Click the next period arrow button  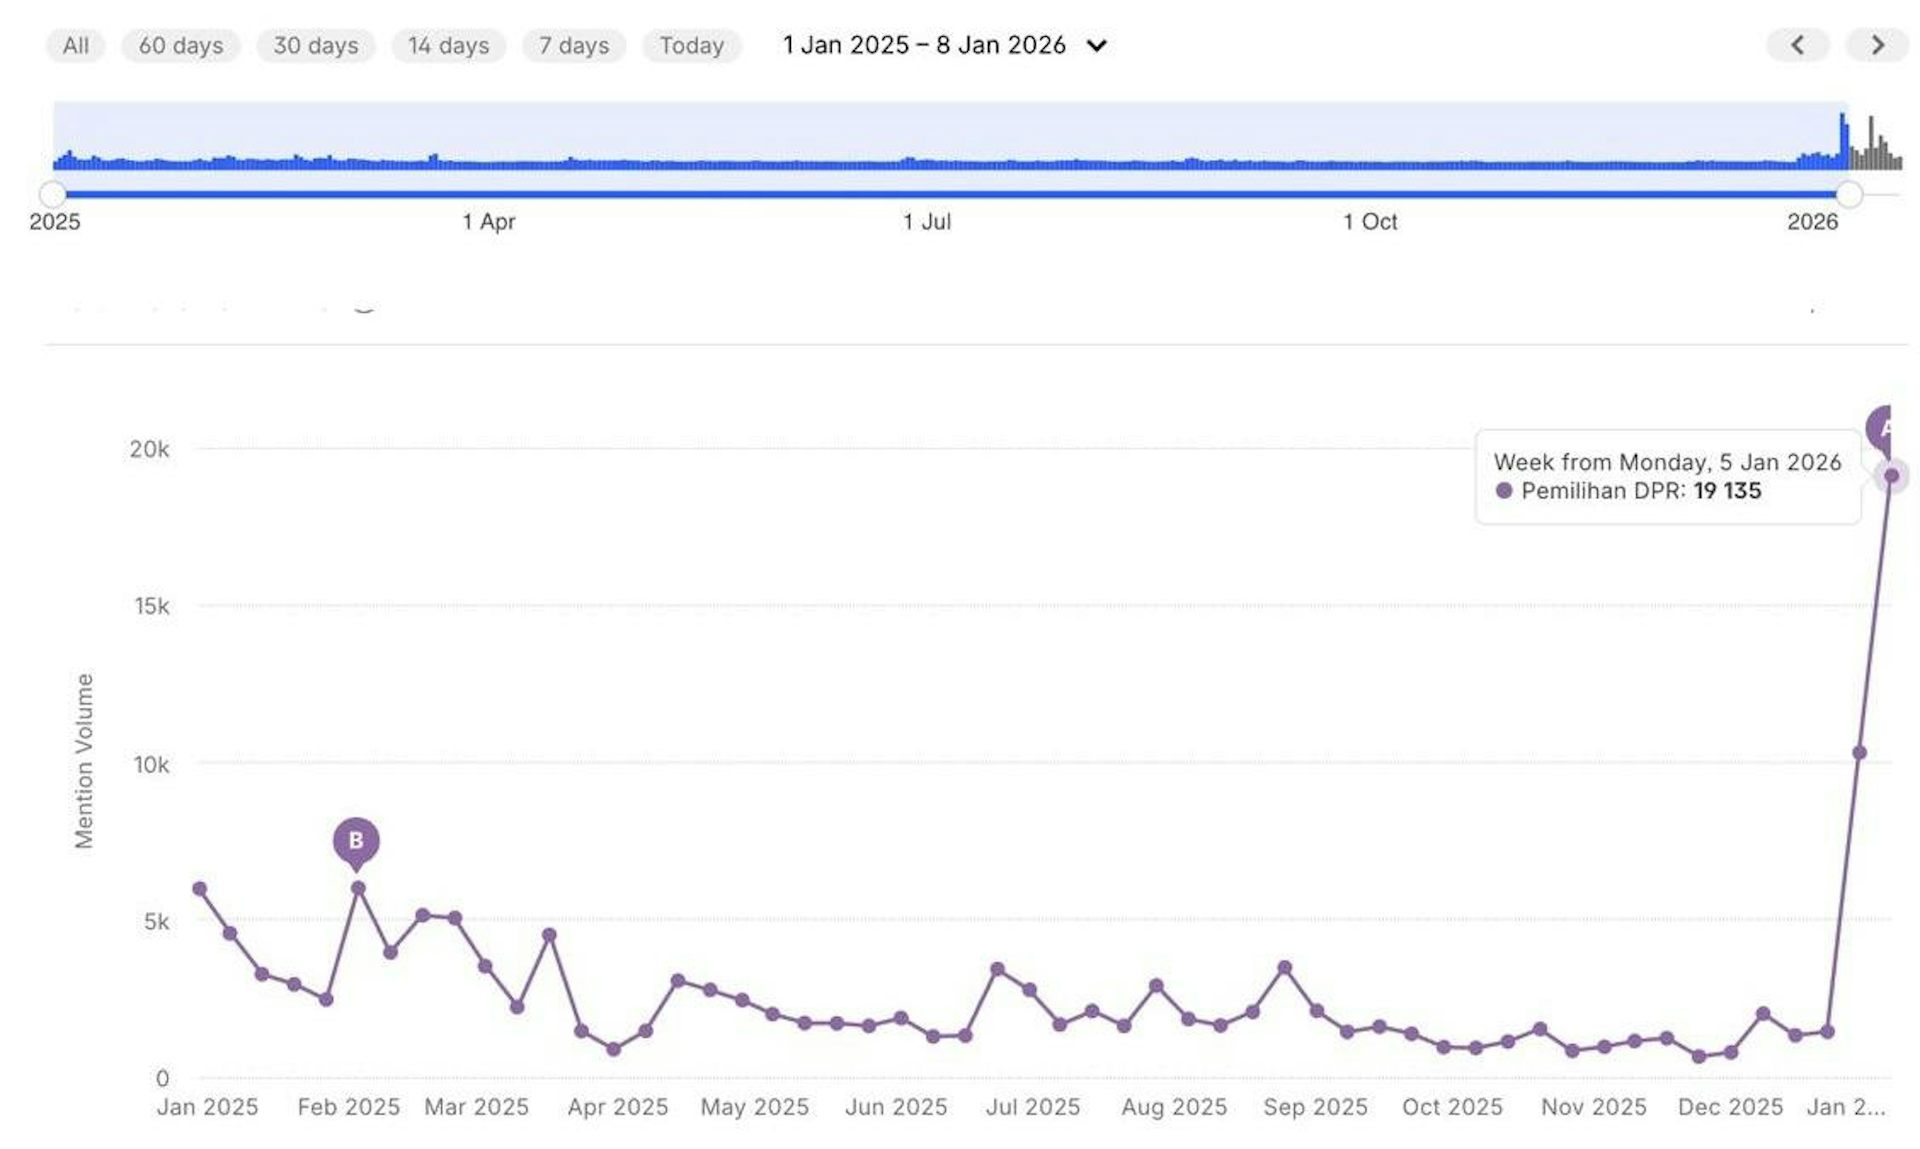click(x=1876, y=45)
